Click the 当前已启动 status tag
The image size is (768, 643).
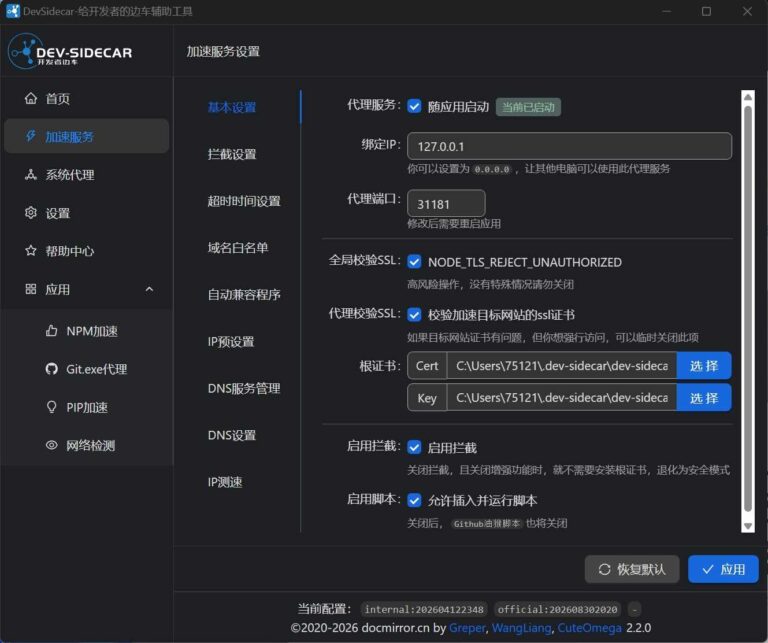point(528,107)
